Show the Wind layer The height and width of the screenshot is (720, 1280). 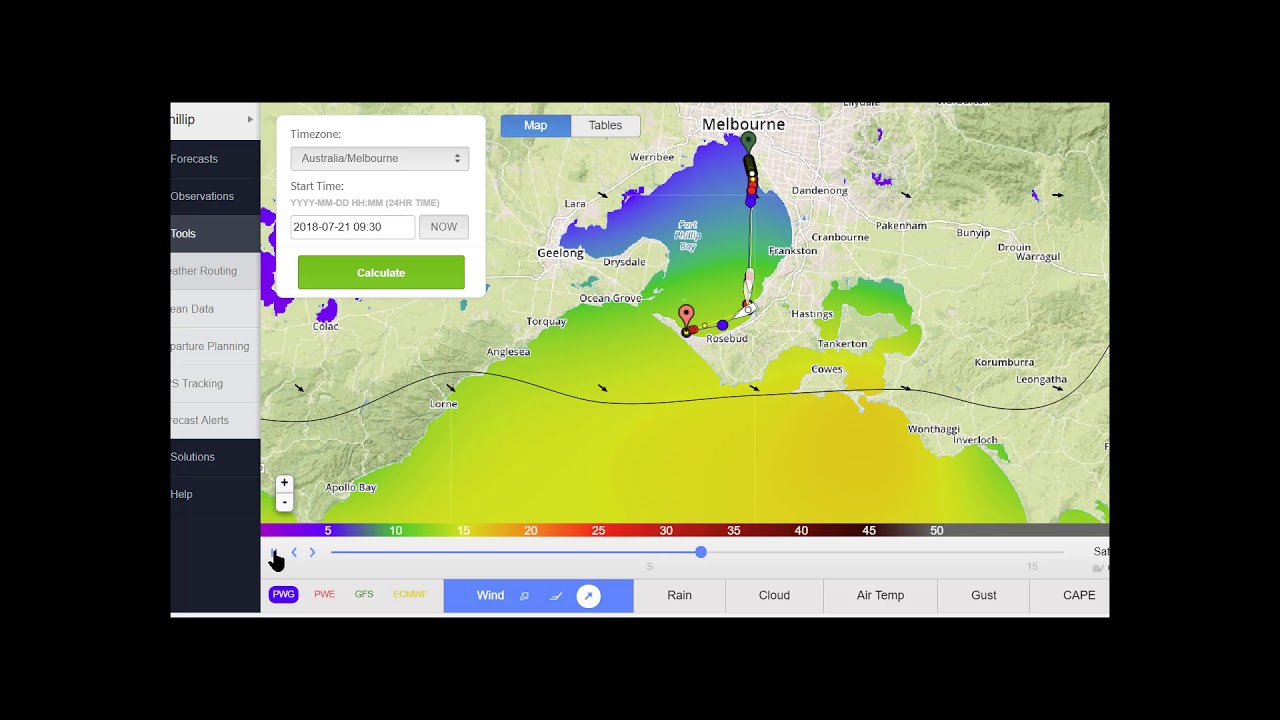(490, 595)
